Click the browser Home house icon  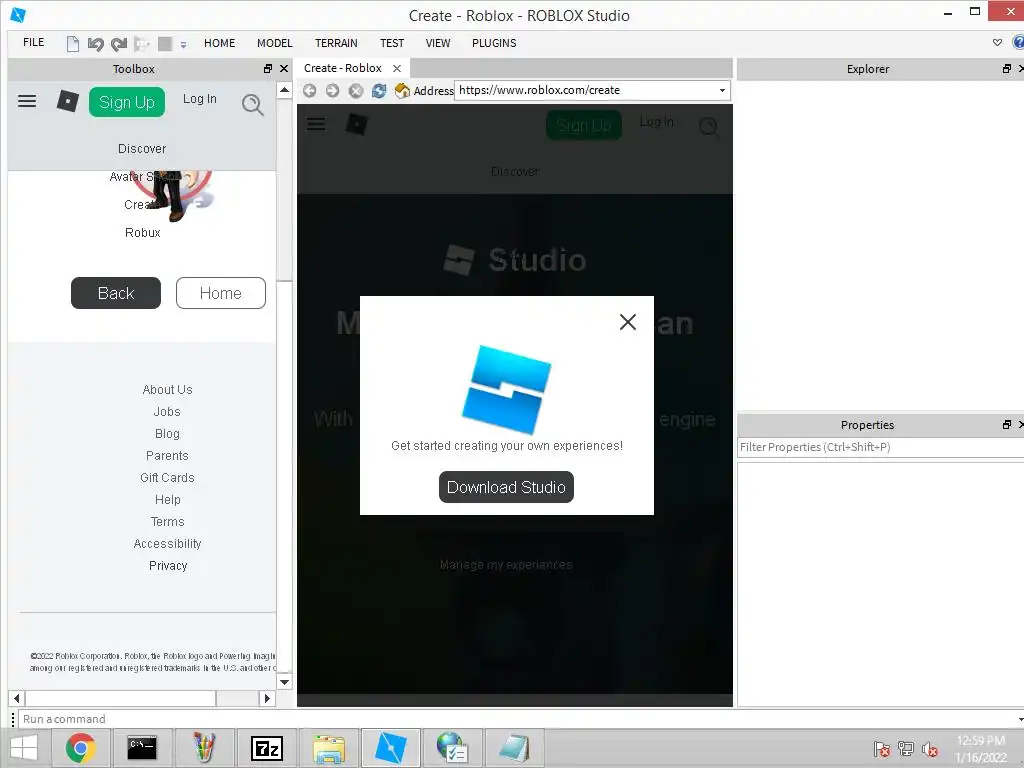click(x=402, y=91)
